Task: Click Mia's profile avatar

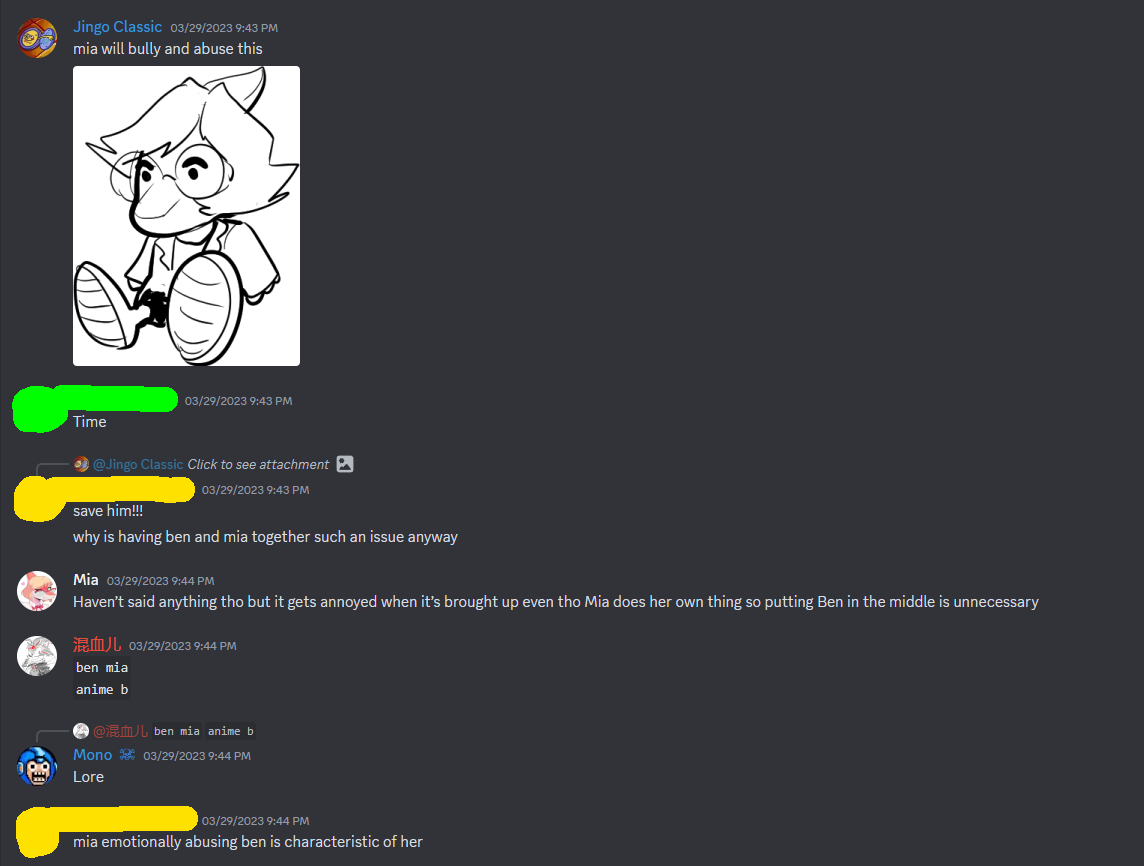Action: click(x=36, y=590)
